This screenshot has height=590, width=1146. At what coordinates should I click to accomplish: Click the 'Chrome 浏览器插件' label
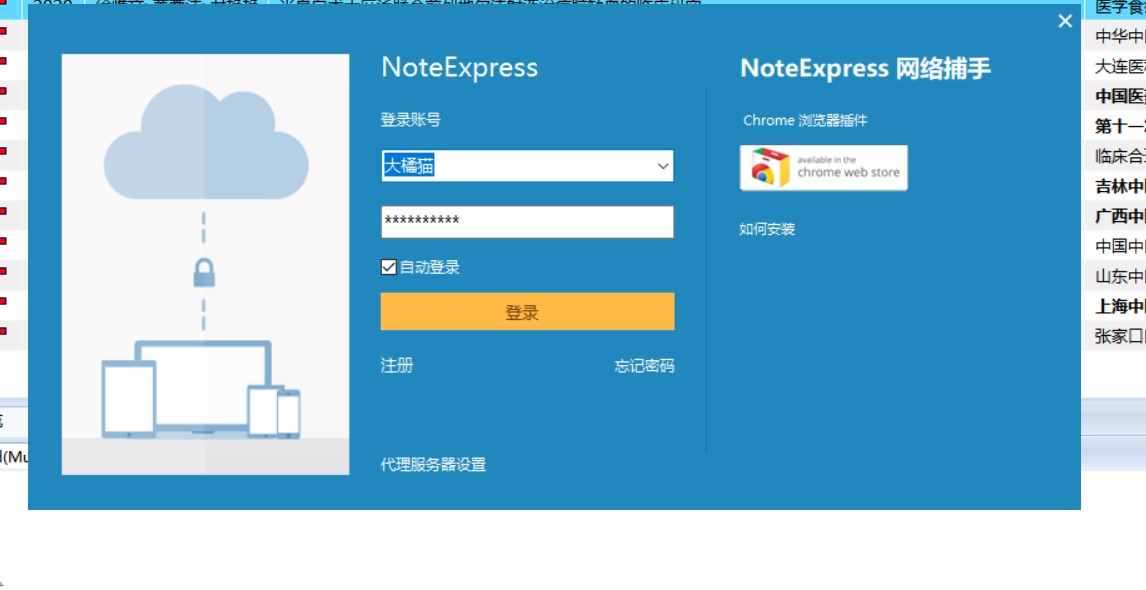[x=805, y=121]
